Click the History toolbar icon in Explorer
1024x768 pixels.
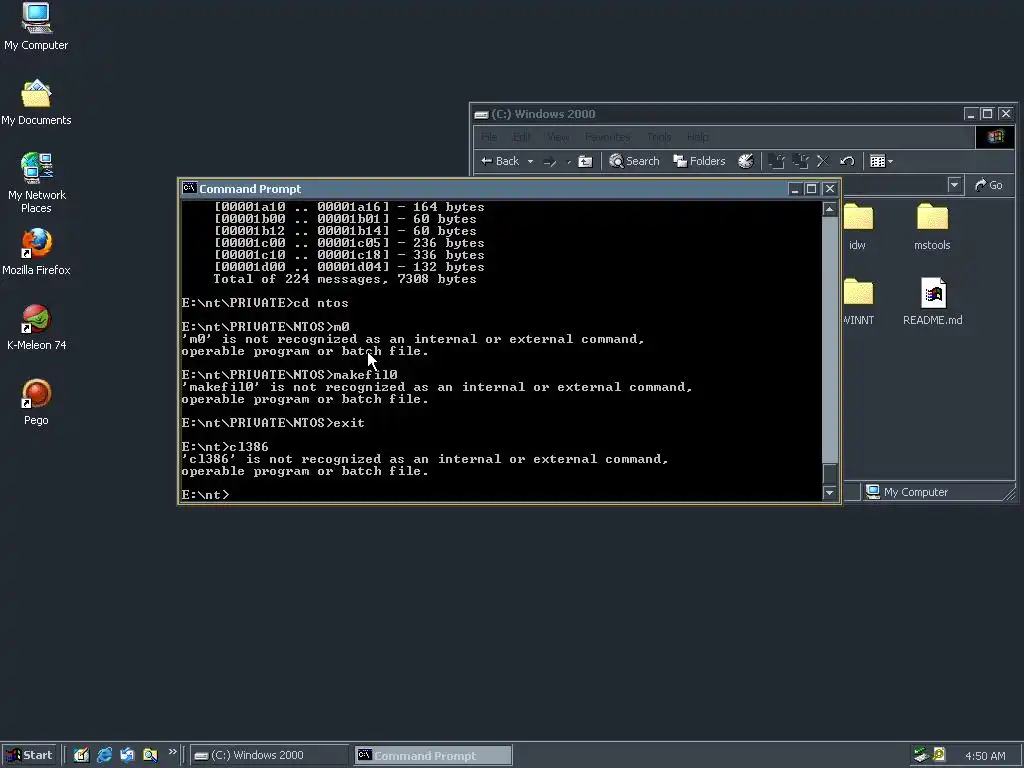(746, 161)
